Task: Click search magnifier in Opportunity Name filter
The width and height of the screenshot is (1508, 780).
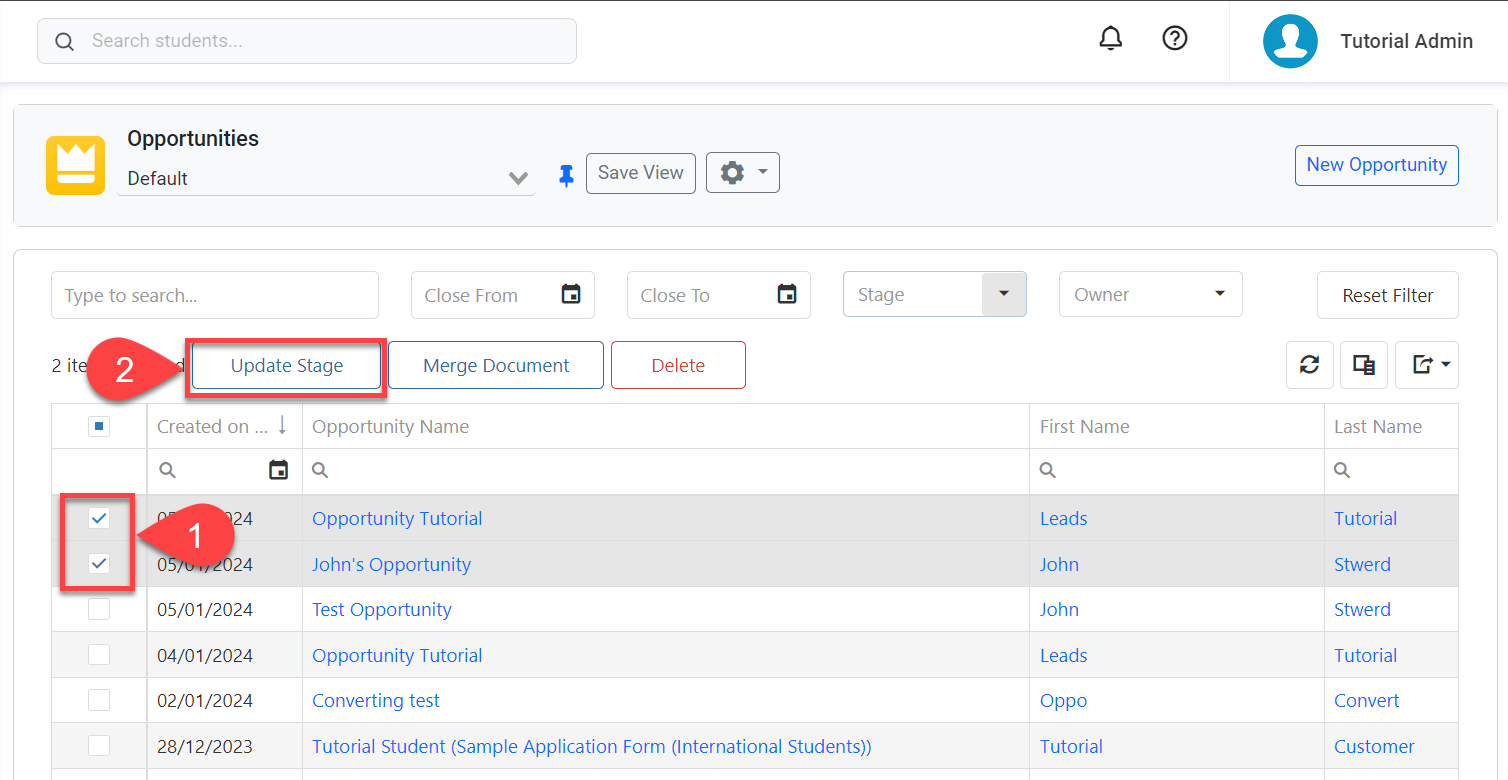Action: (320, 470)
